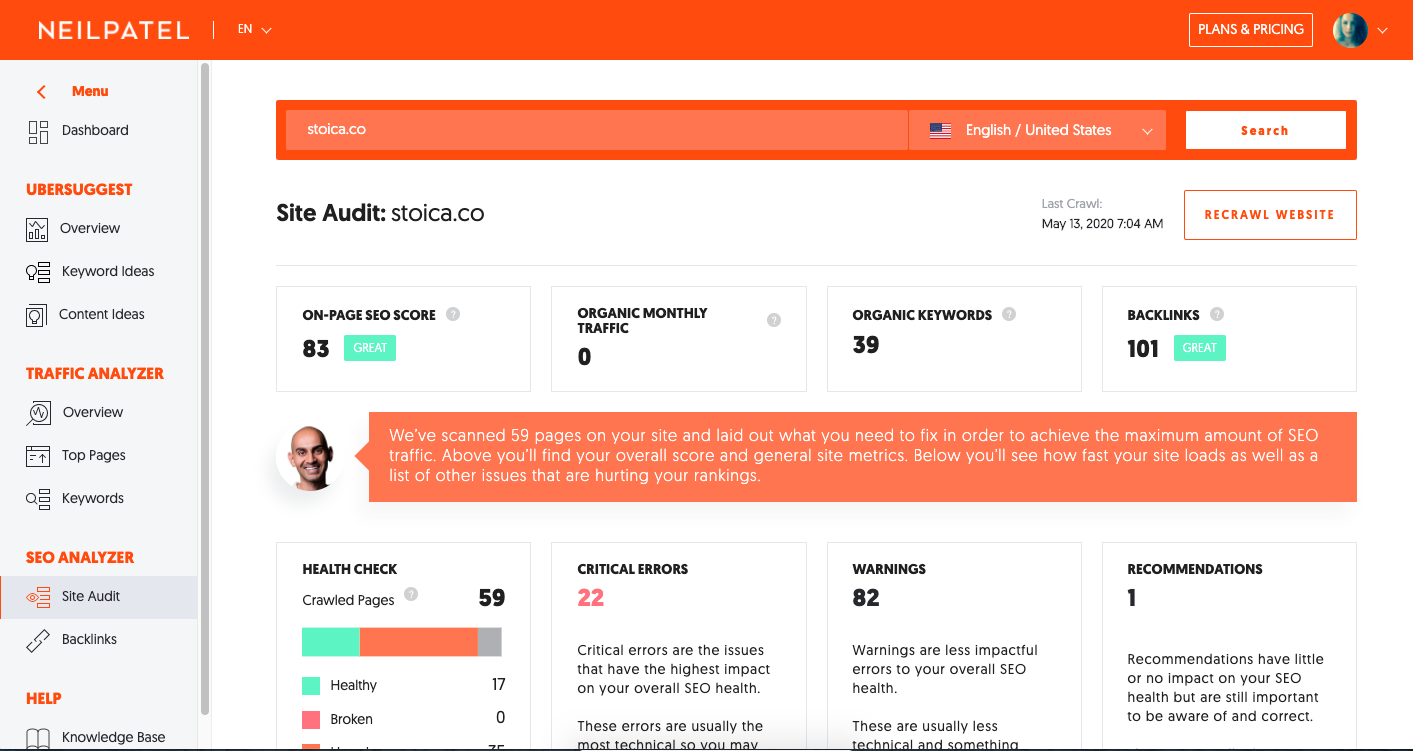Viewport: 1413px width, 751px height.
Task: Click the domain field containing stoica.co
Action: [x=596, y=130]
